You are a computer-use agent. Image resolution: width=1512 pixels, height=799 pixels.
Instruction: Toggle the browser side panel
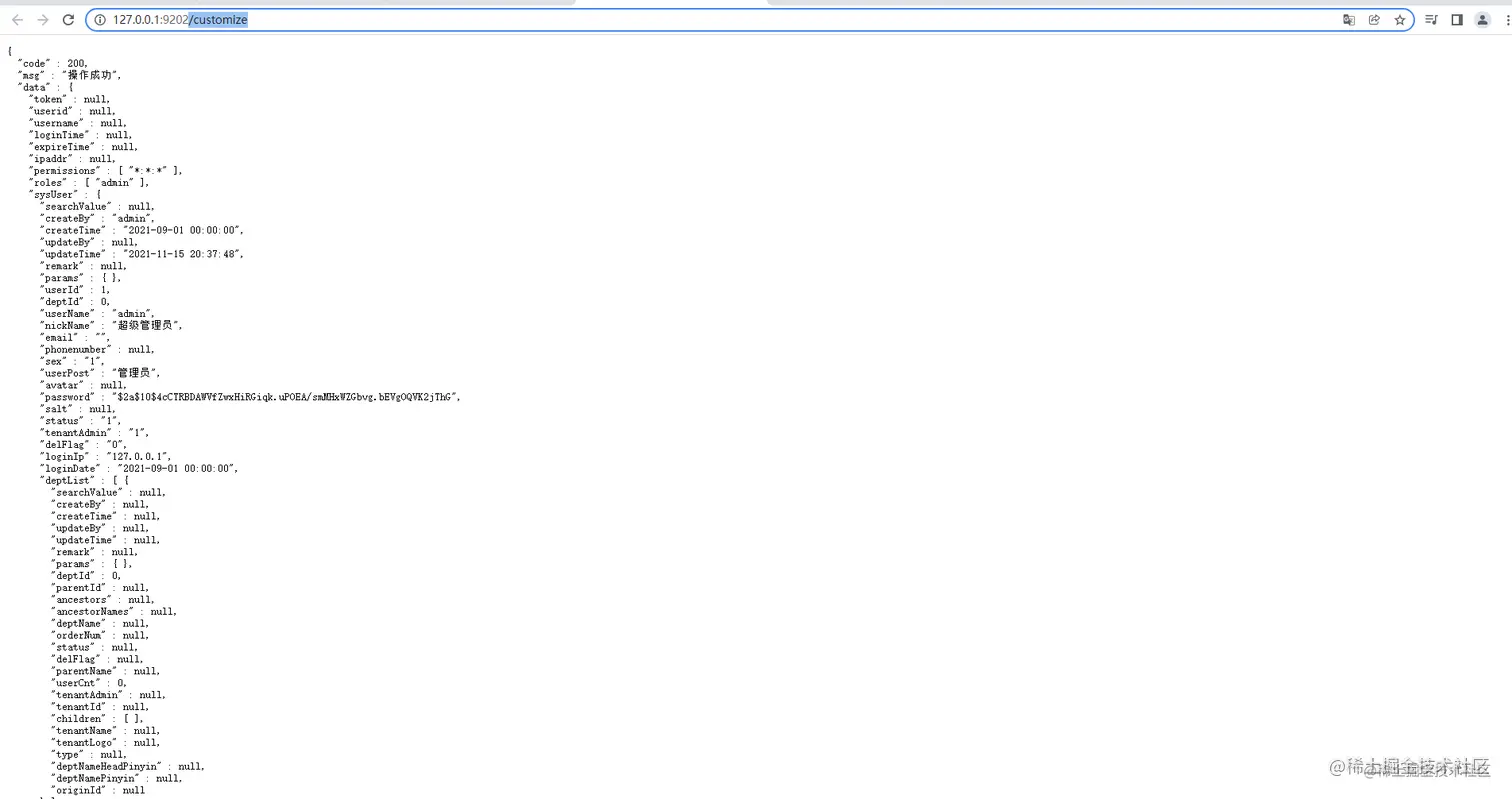[1457, 20]
